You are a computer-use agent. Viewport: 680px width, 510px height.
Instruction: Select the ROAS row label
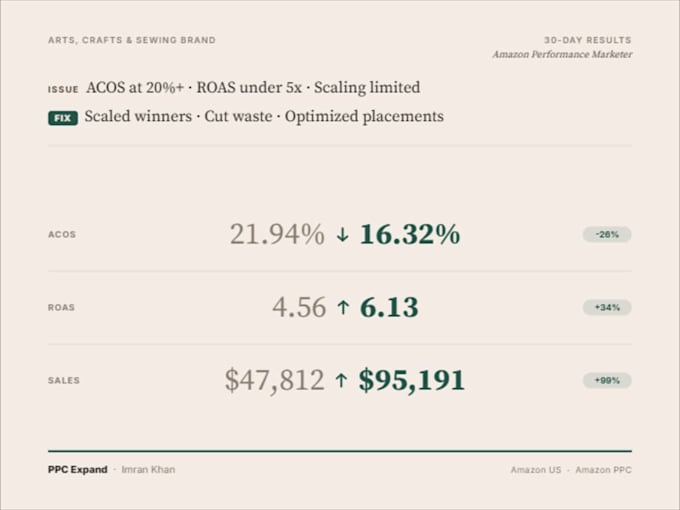click(x=62, y=307)
